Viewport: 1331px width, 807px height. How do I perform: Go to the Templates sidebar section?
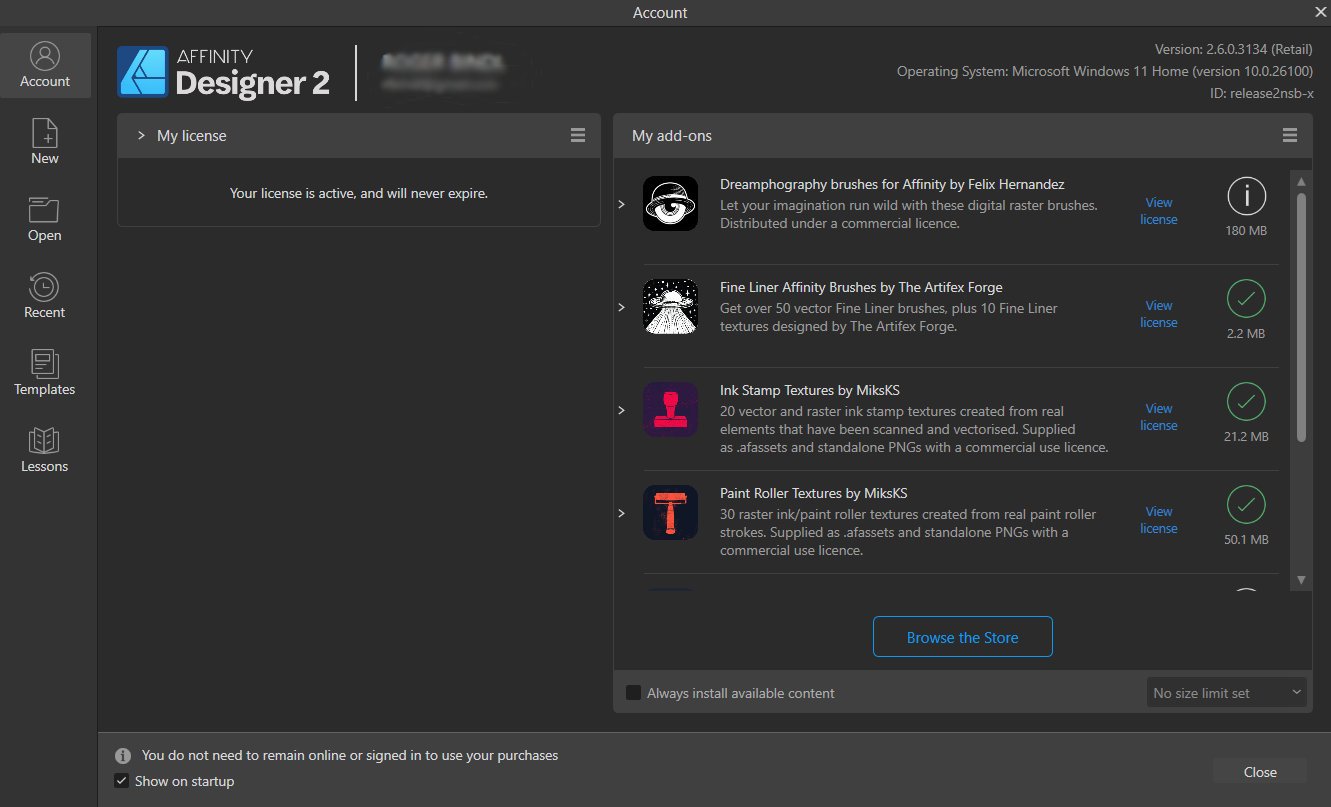(x=45, y=373)
